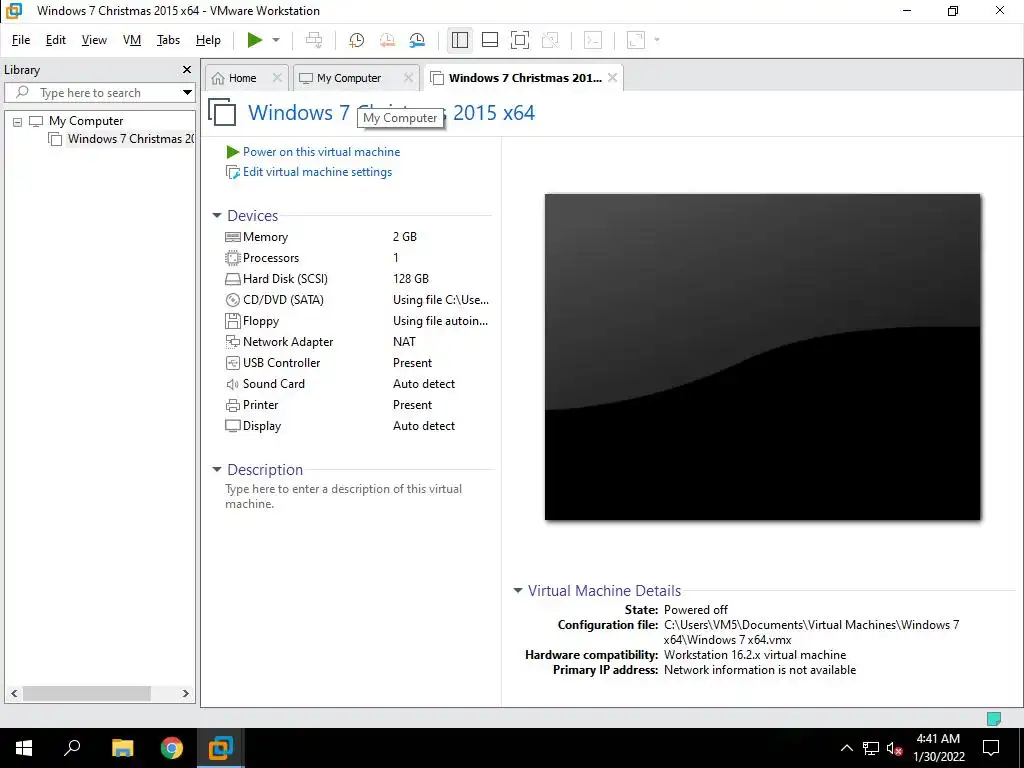Select Windows 7 Christmas VM in Library tree
1024x768 pixels.
point(131,138)
